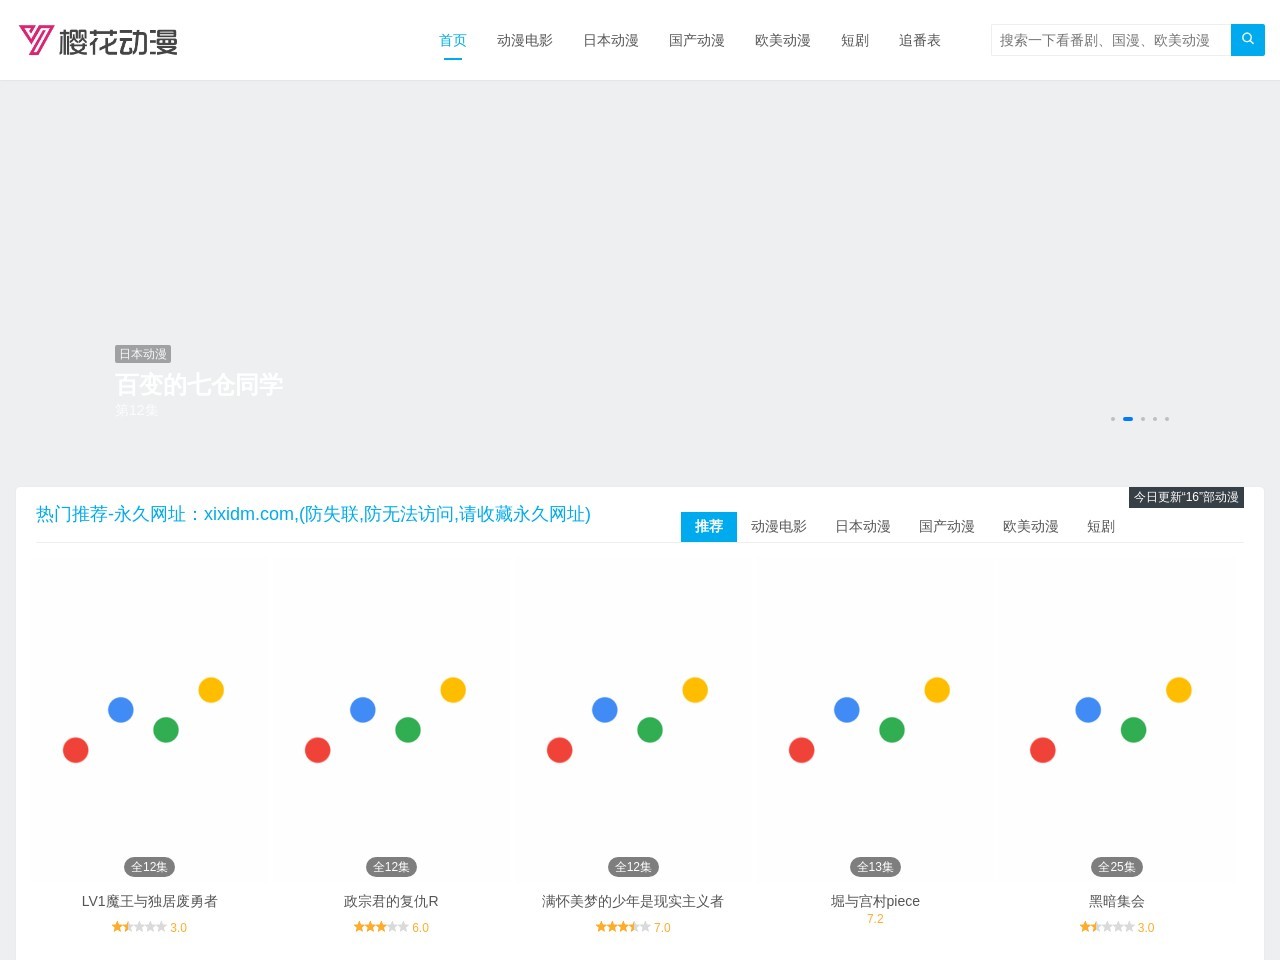Click the 今日更新16部动漫 badge

coord(1186,497)
